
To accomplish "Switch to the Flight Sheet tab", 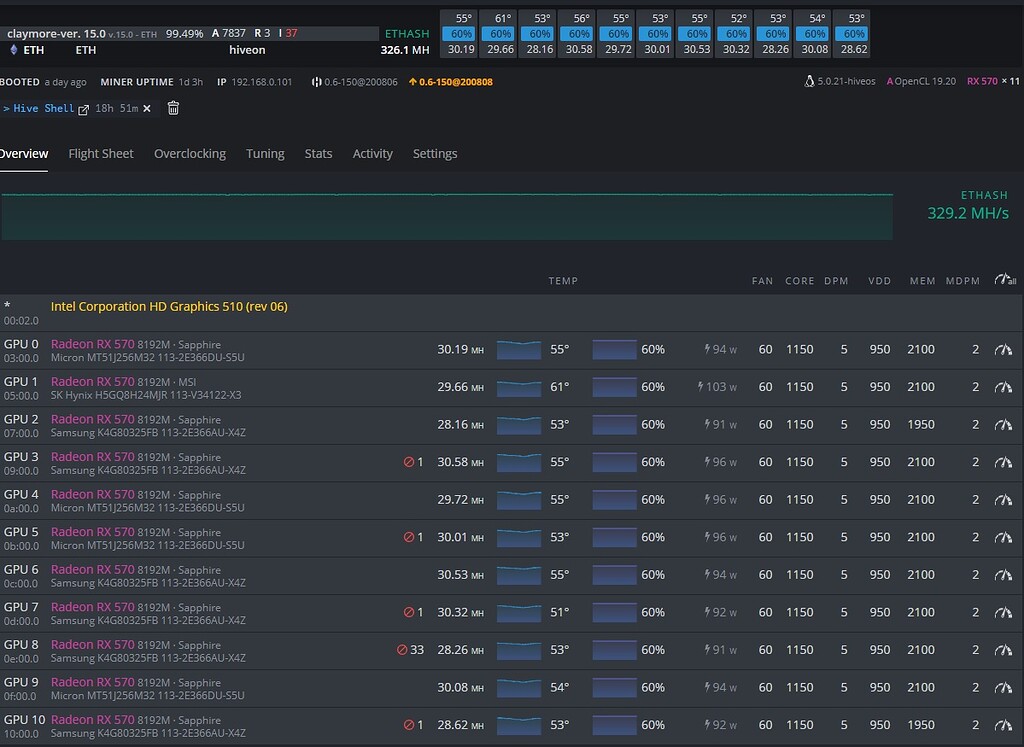I will click(x=100, y=154).
